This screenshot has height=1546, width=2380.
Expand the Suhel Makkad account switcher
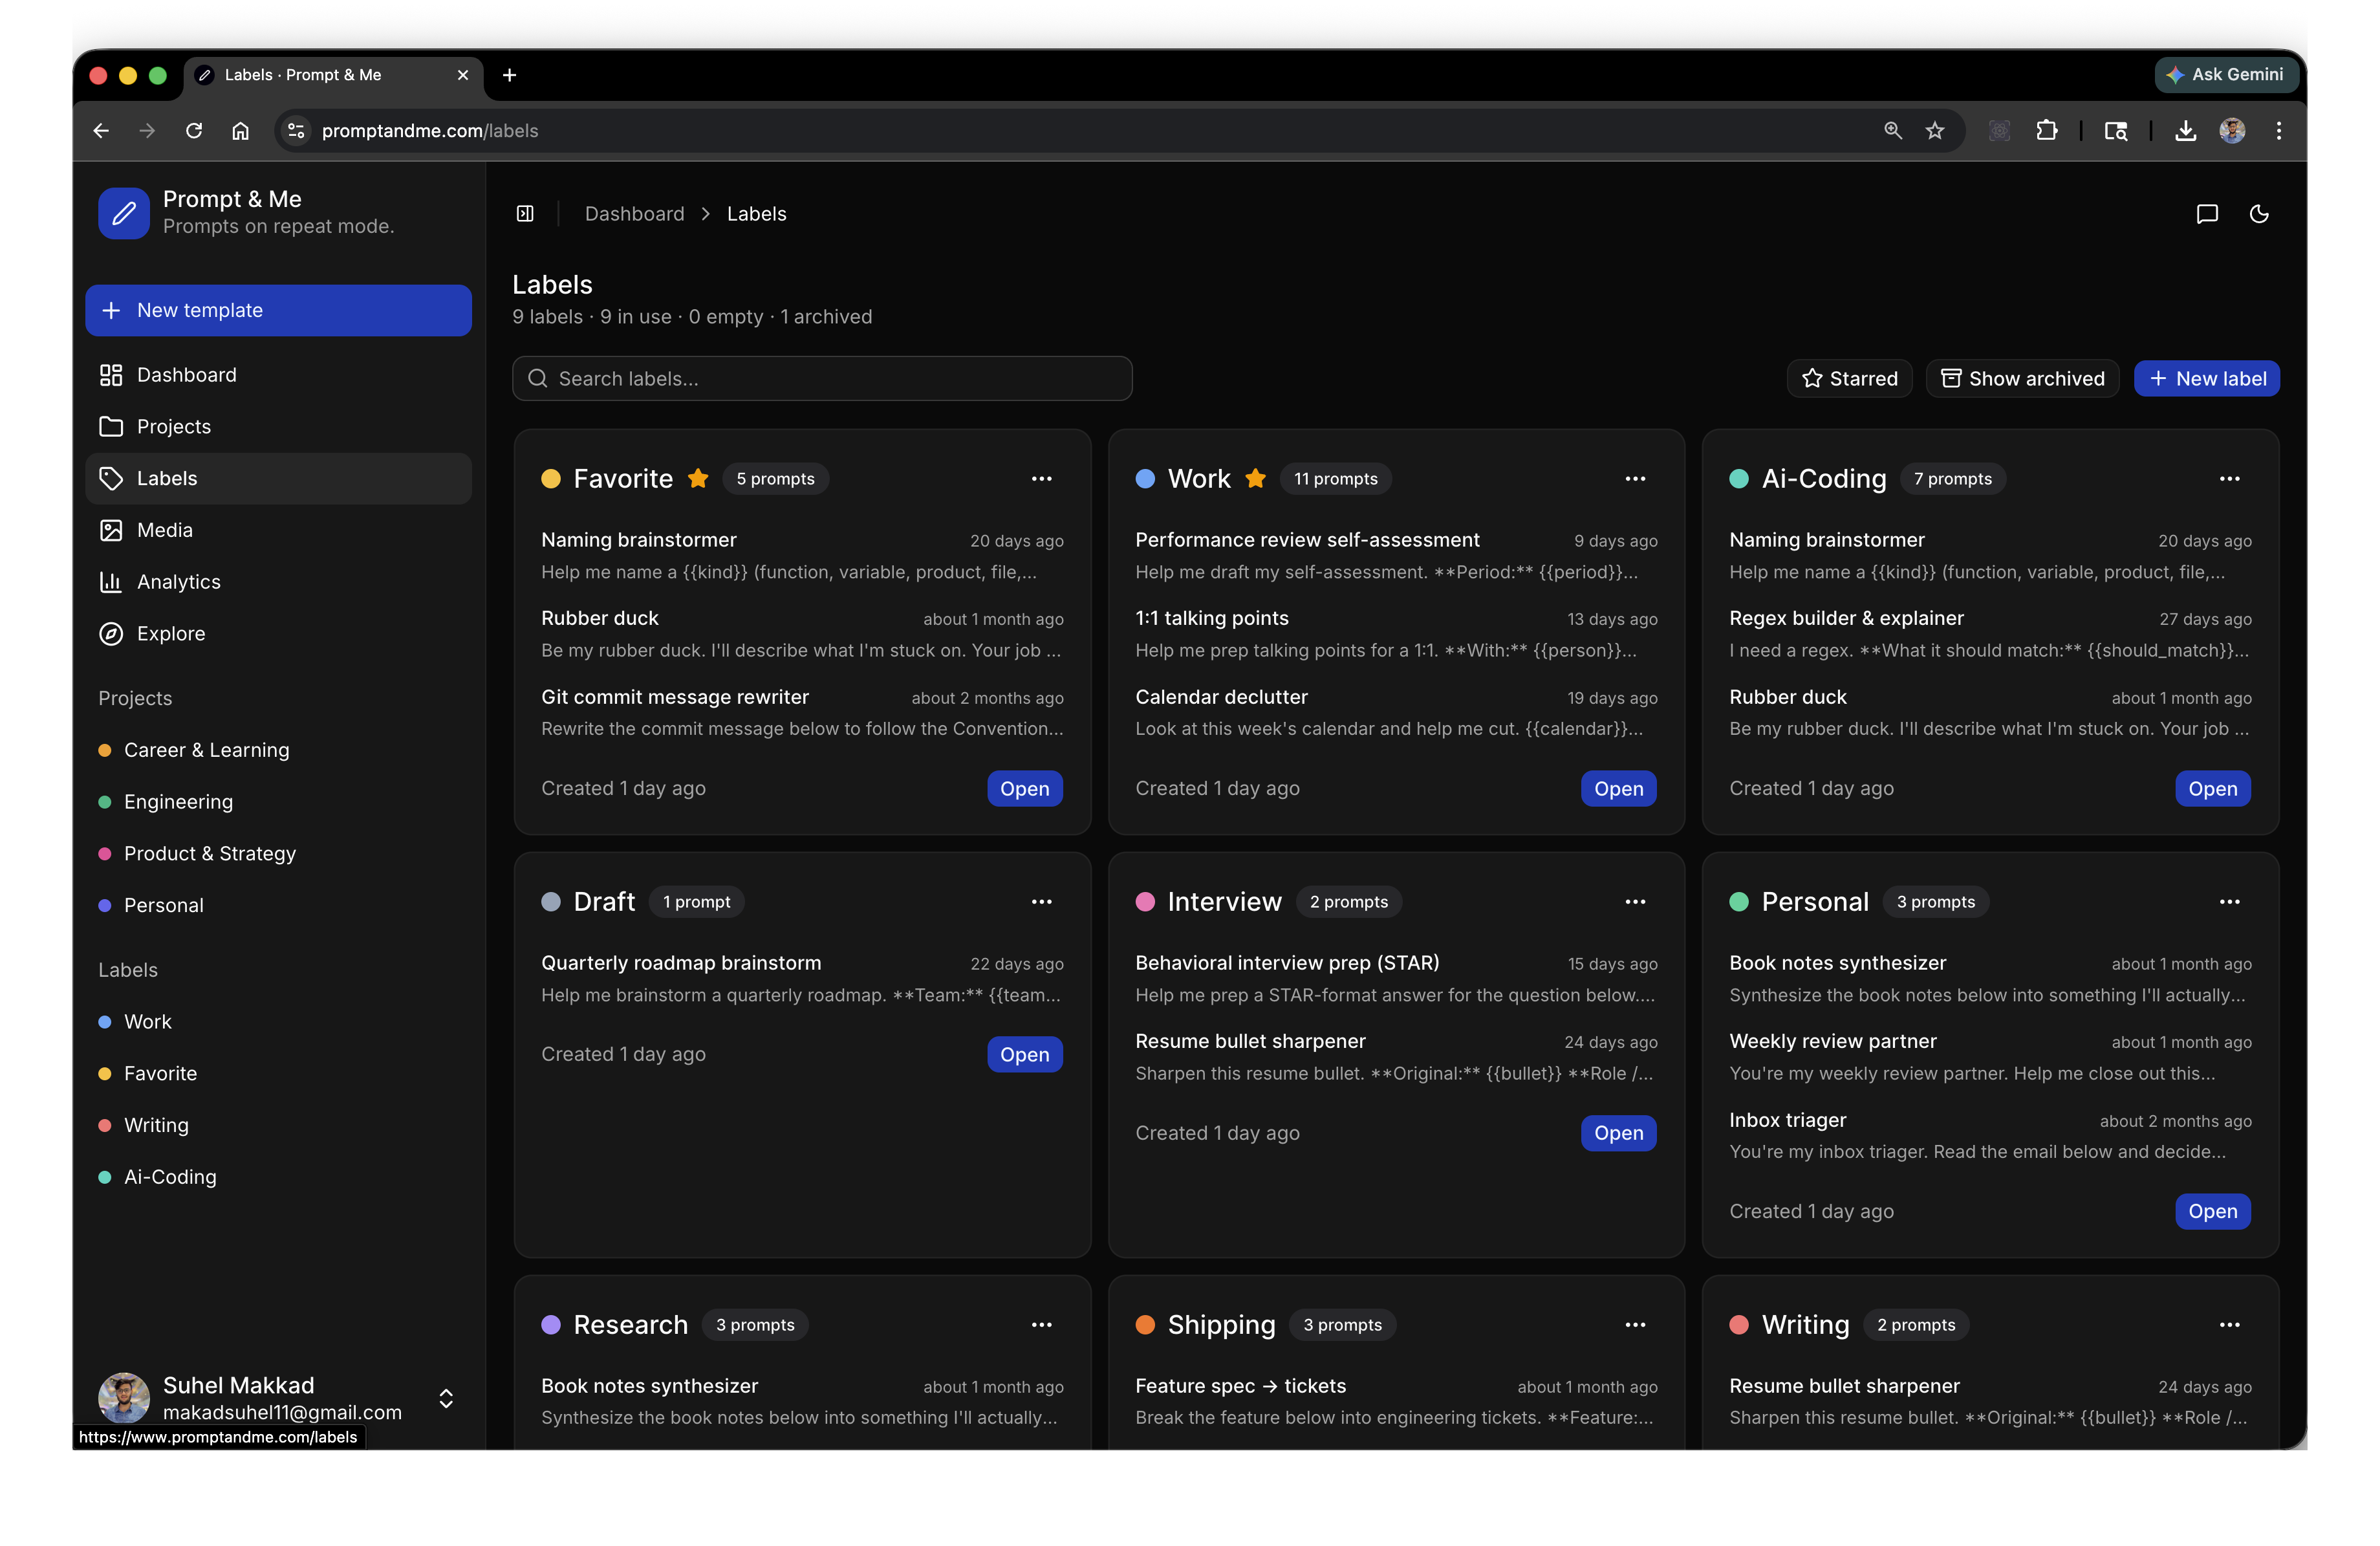pyautogui.click(x=446, y=1398)
